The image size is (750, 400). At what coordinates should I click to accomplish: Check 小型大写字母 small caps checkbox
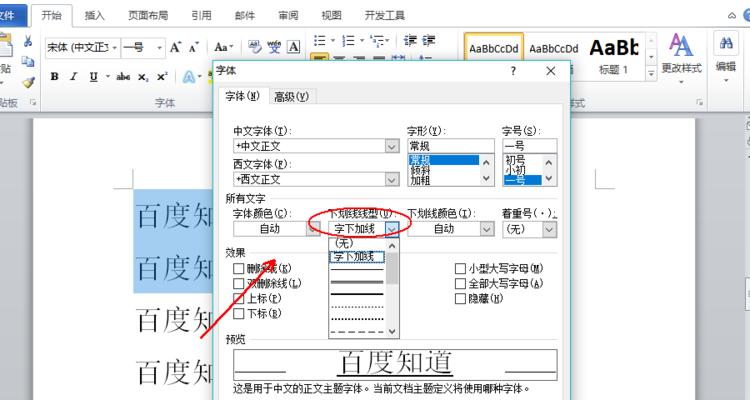[x=460, y=268]
